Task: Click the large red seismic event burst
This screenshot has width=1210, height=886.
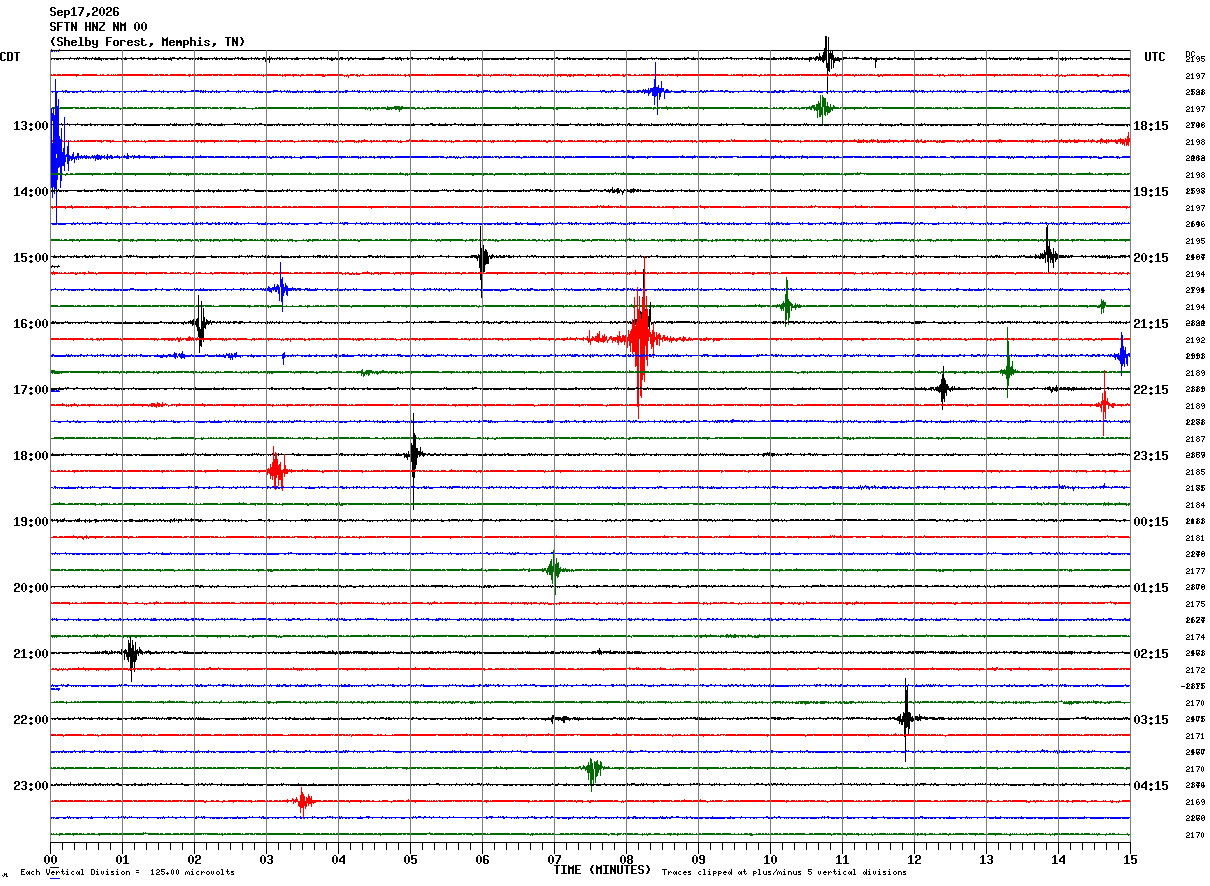Action: (x=639, y=338)
